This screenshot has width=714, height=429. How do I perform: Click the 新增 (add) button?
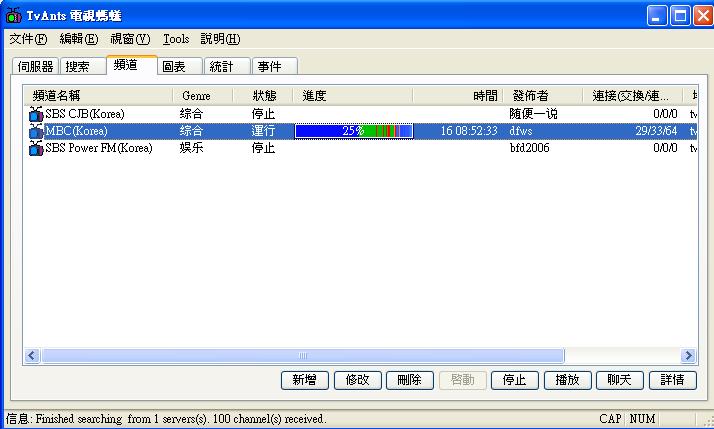(x=305, y=380)
